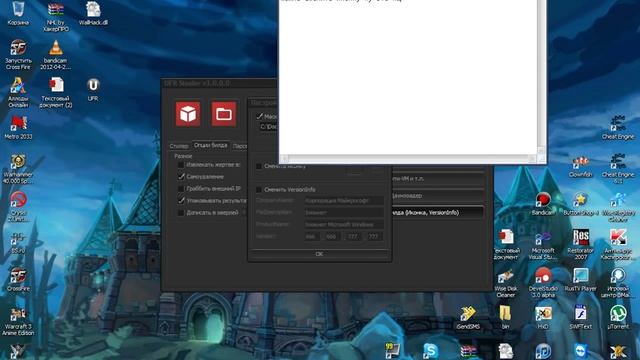This screenshot has height=360, width=640.
Task: Switch to the Стиллер tab
Action: (179, 146)
